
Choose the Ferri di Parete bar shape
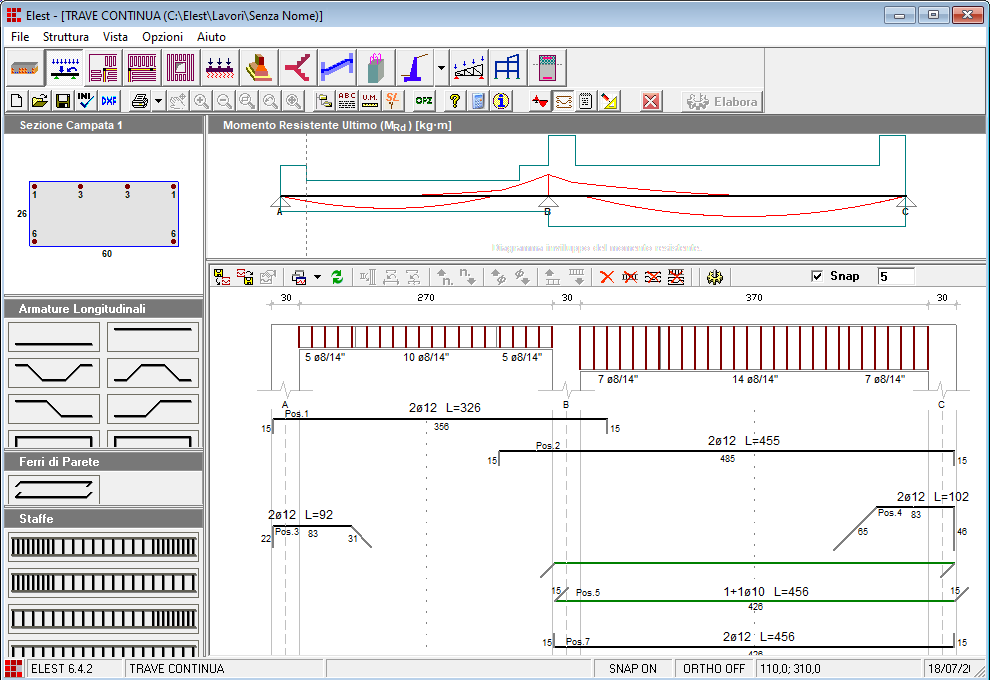[x=54, y=489]
